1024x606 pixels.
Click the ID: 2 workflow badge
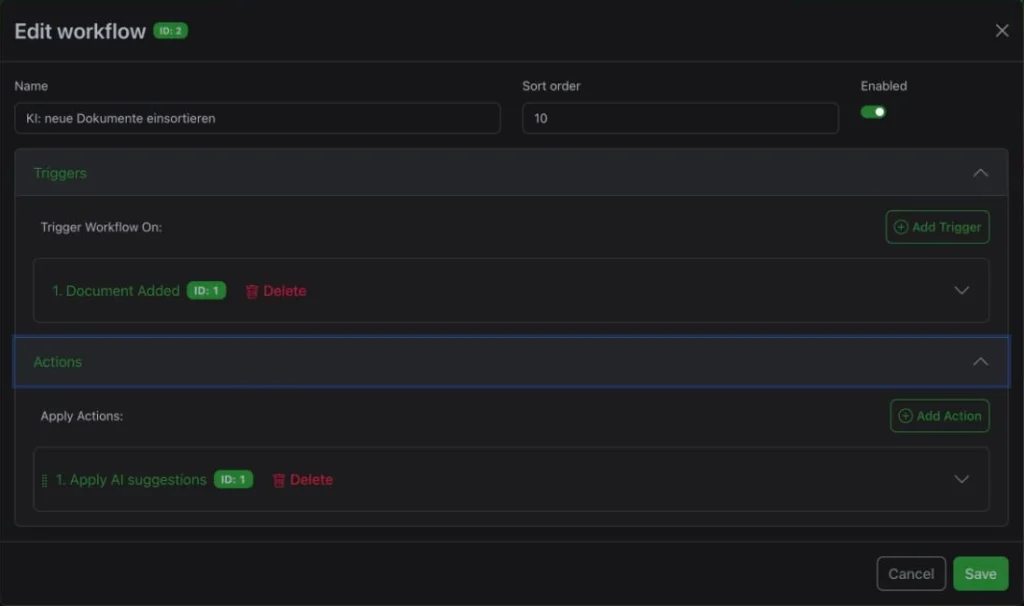click(x=170, y=31)
